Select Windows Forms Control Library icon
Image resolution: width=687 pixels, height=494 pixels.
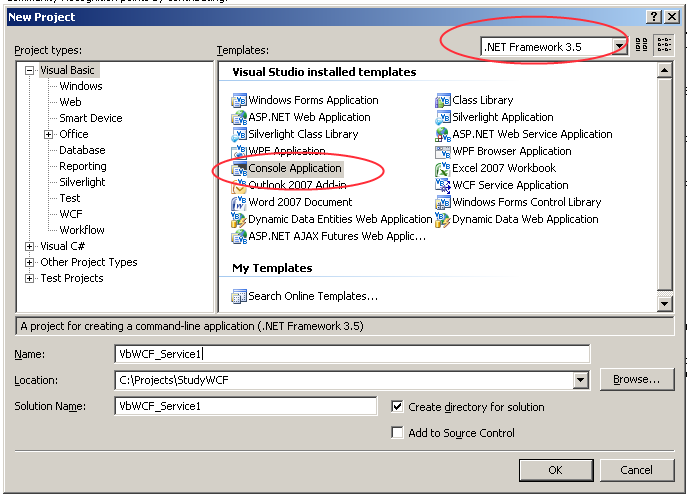443,203
